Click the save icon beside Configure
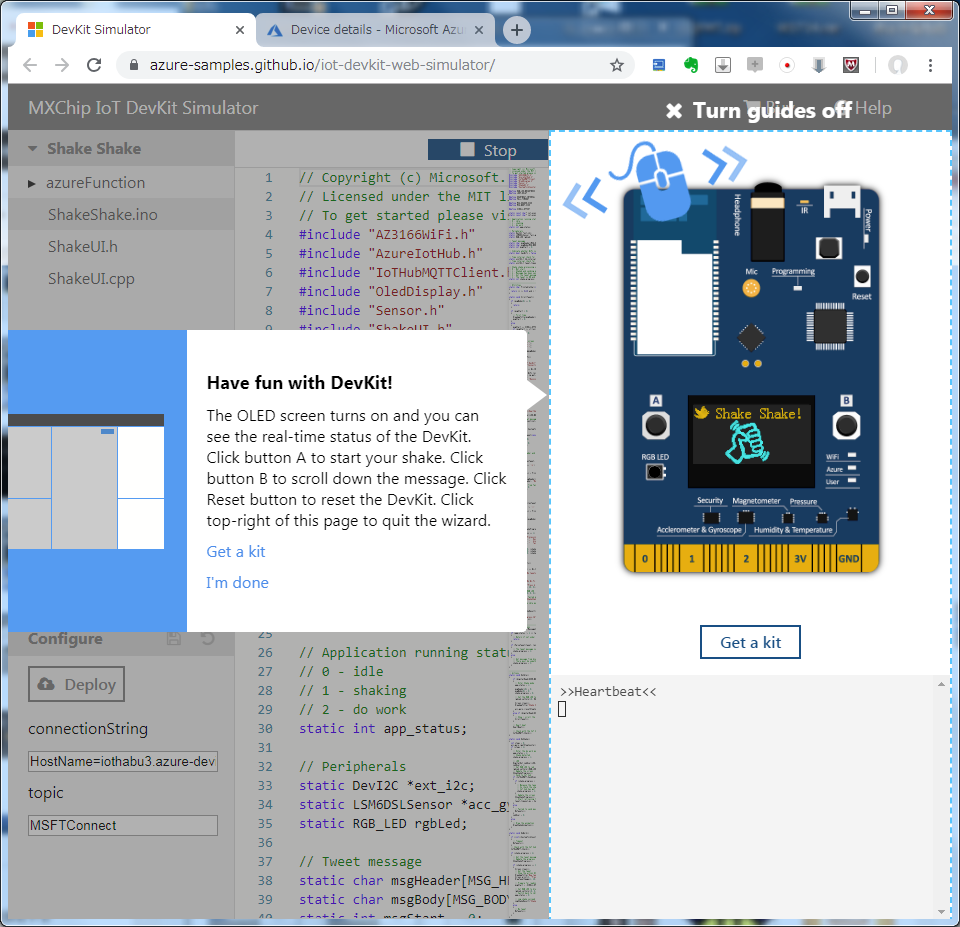 (173, 639)
